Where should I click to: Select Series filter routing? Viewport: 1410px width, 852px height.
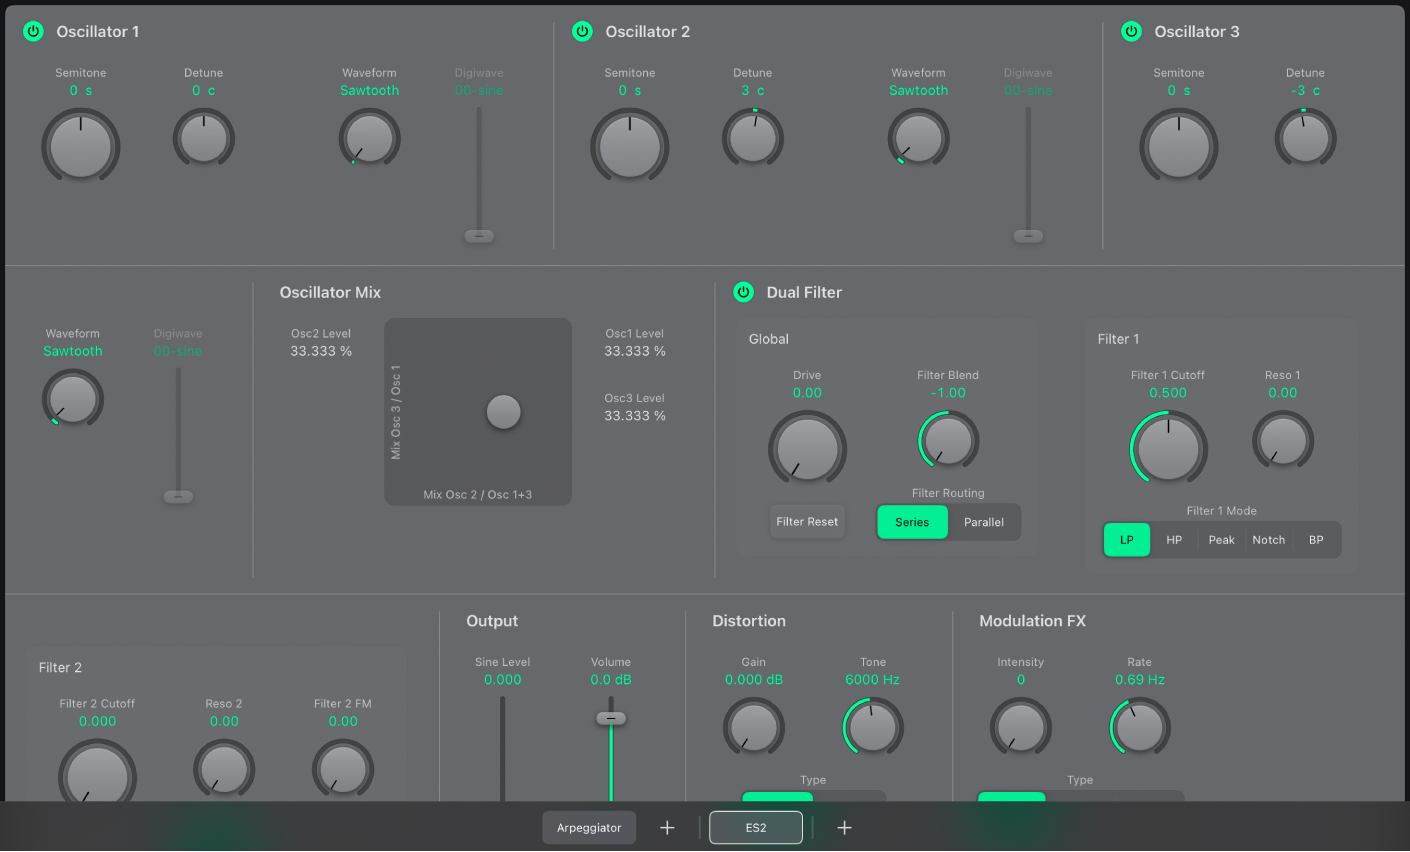pyautogui.click(x=912, y=522)
